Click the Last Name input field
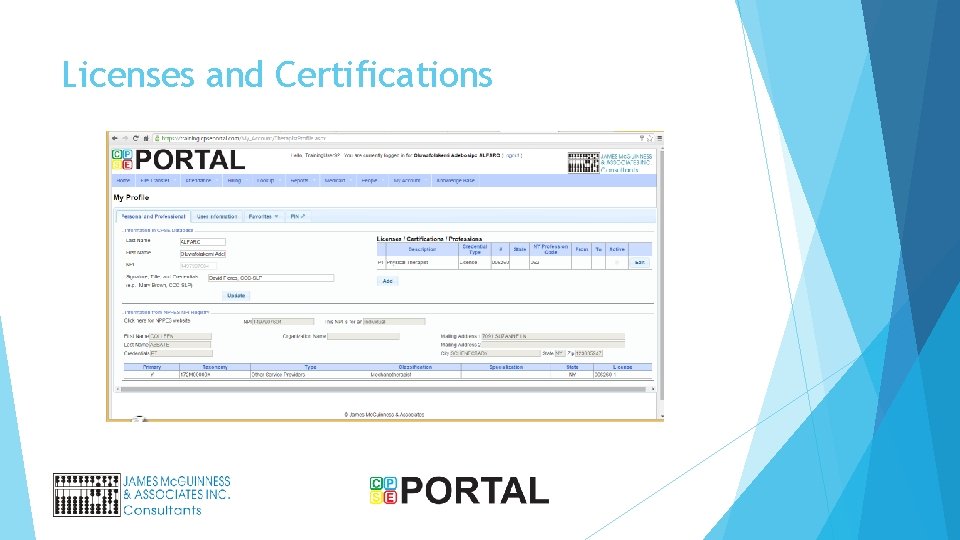The height and width of the screenshot is (540, 960). coord(203,242)
